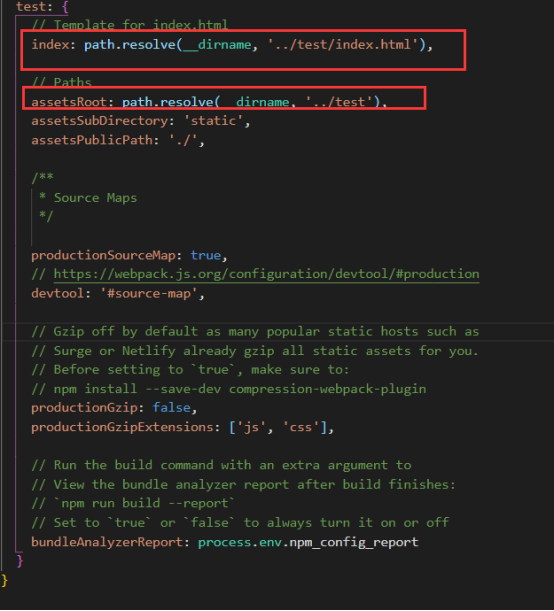The height and width of the screenshot is (611, 554).
Task: Click the productionSourceMap true value
Action: 206,255
